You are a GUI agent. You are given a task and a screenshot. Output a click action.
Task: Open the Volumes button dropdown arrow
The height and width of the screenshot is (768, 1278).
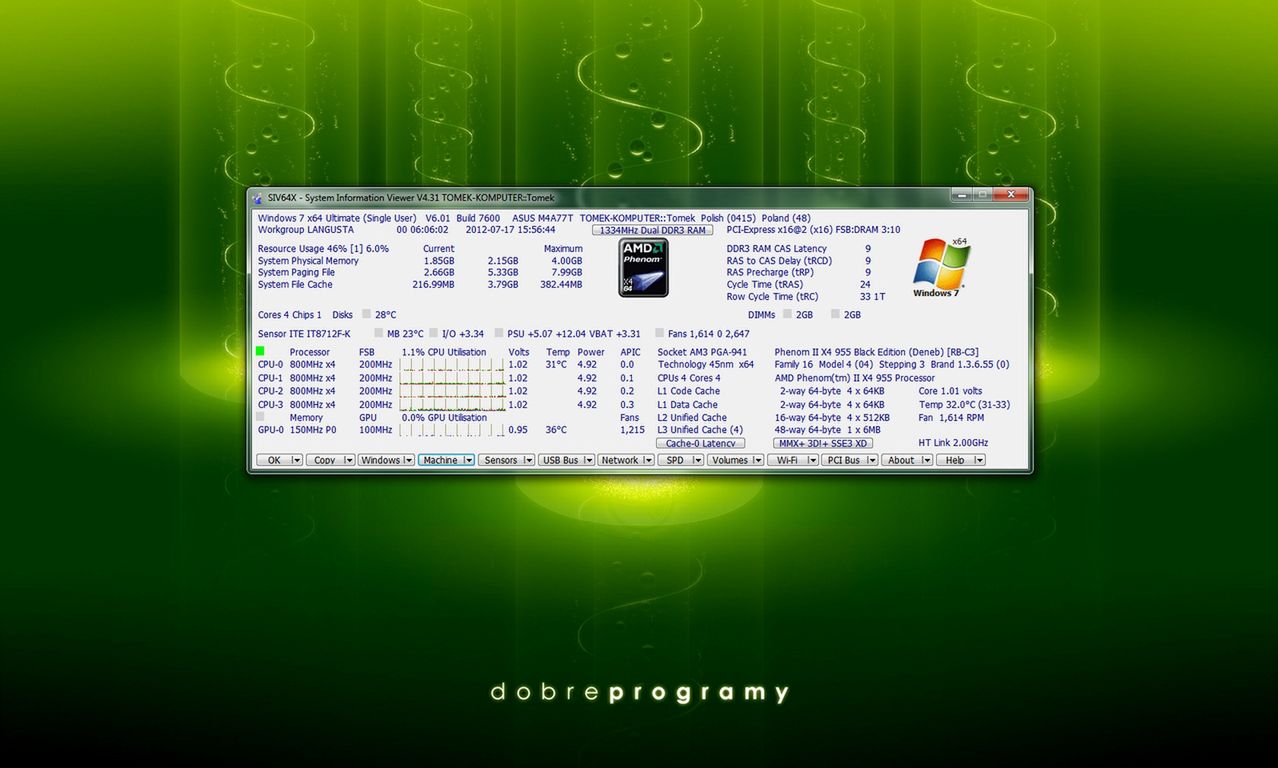pyautogui.click(x=757, y=460)
